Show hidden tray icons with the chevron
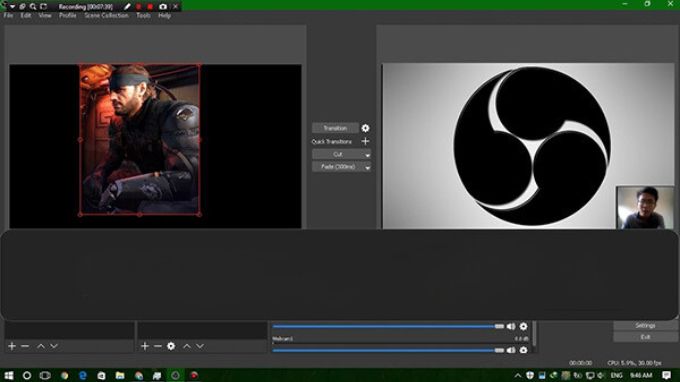The image size is (680, 382). (518, 375)
